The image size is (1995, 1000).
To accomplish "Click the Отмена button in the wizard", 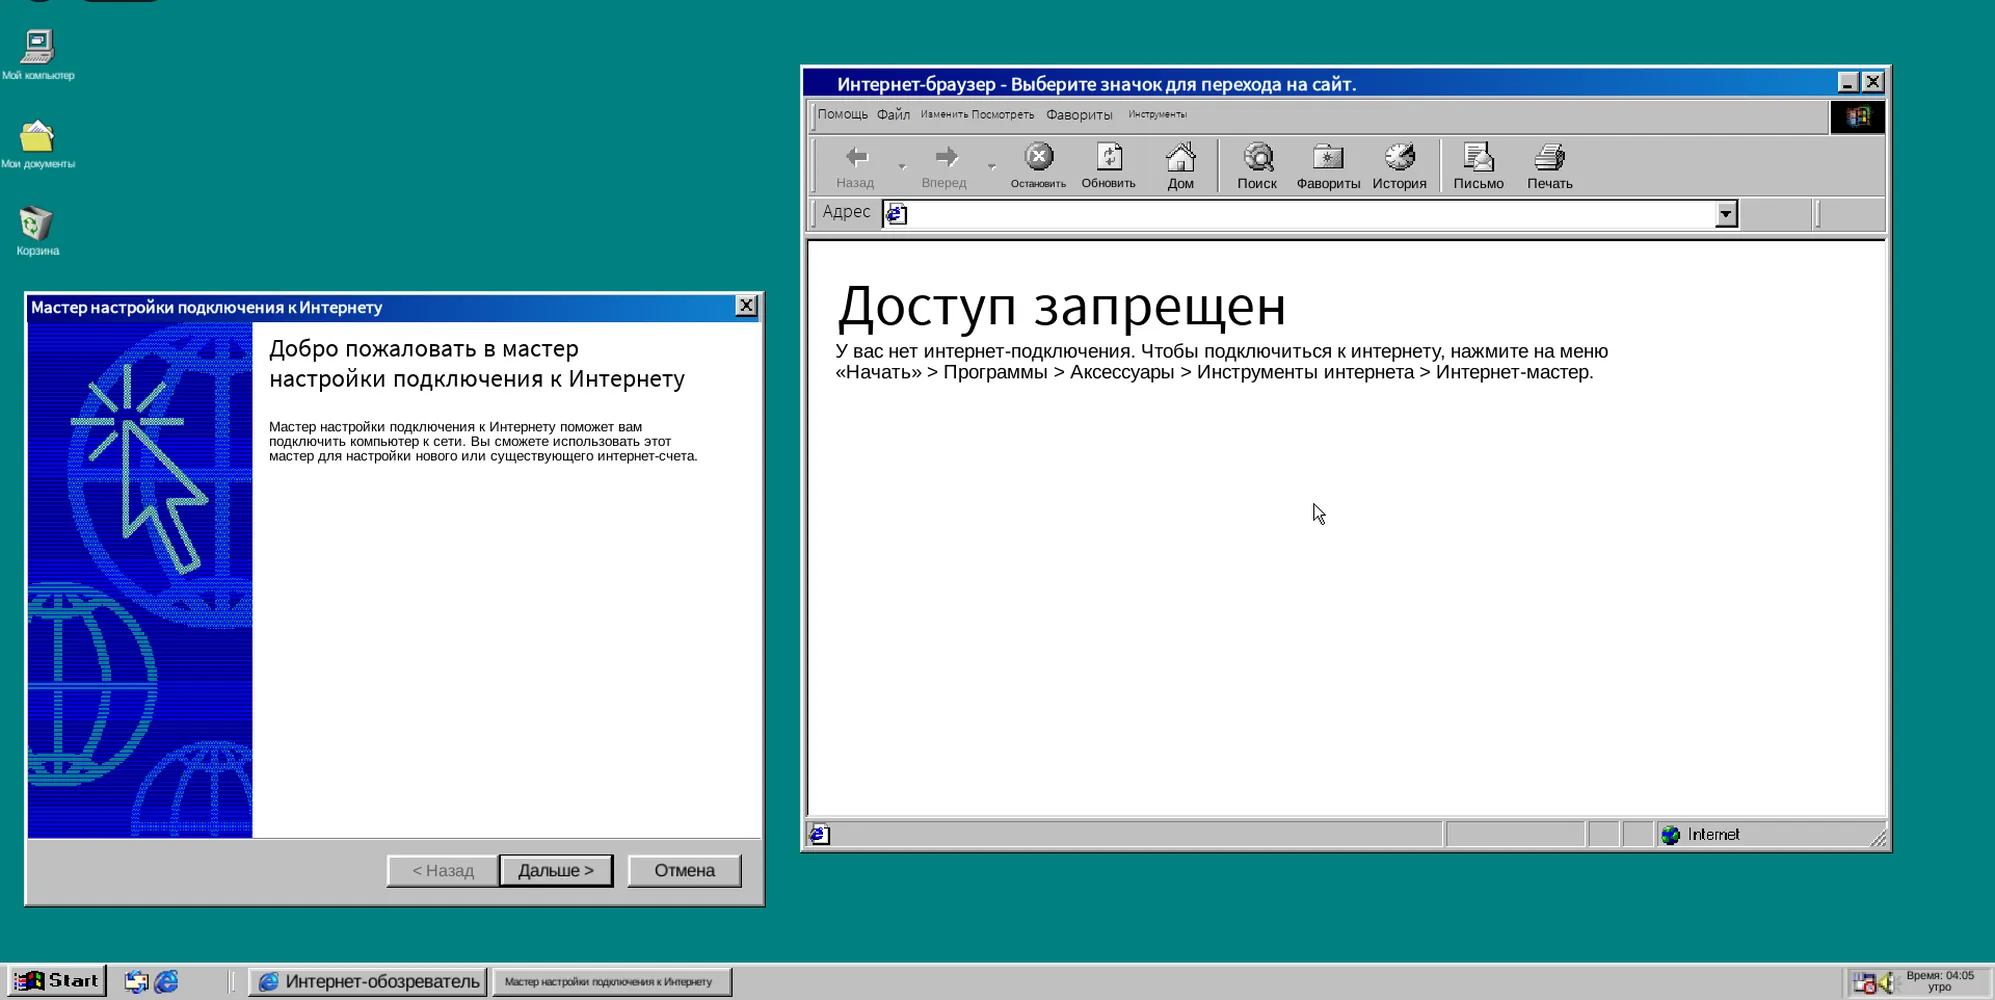I will click(x=685, y=871).
